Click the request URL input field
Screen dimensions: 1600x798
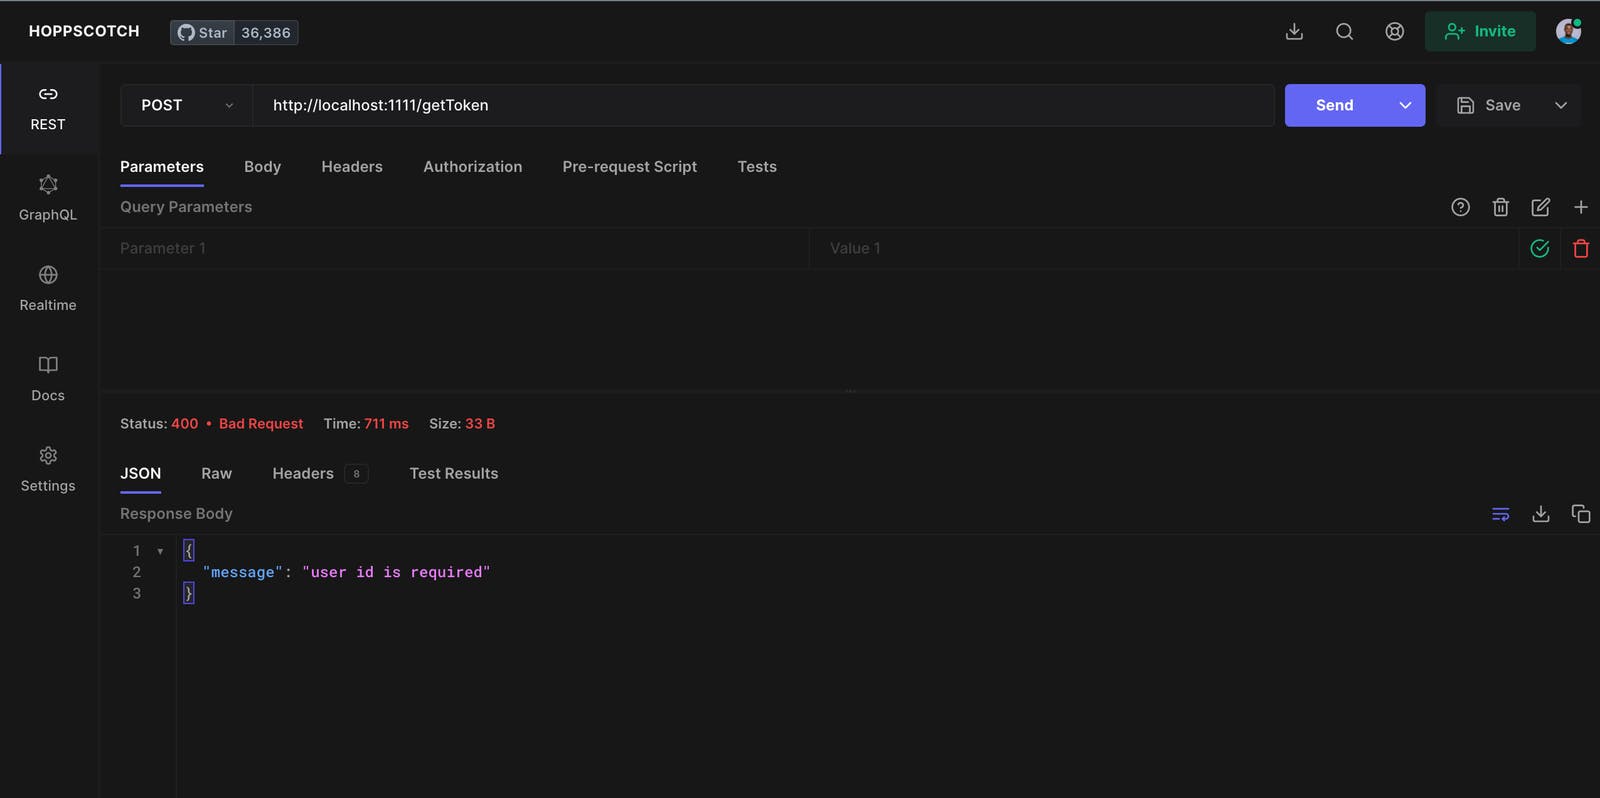coord(763,105)
